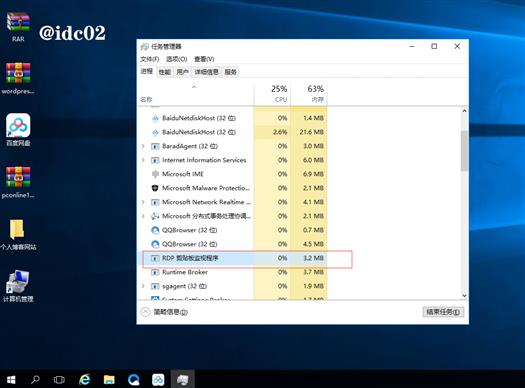This screenshot has width=525, height=388.
Task: Open Internet Explorer from the taskbar
Action: coord(84,379)
